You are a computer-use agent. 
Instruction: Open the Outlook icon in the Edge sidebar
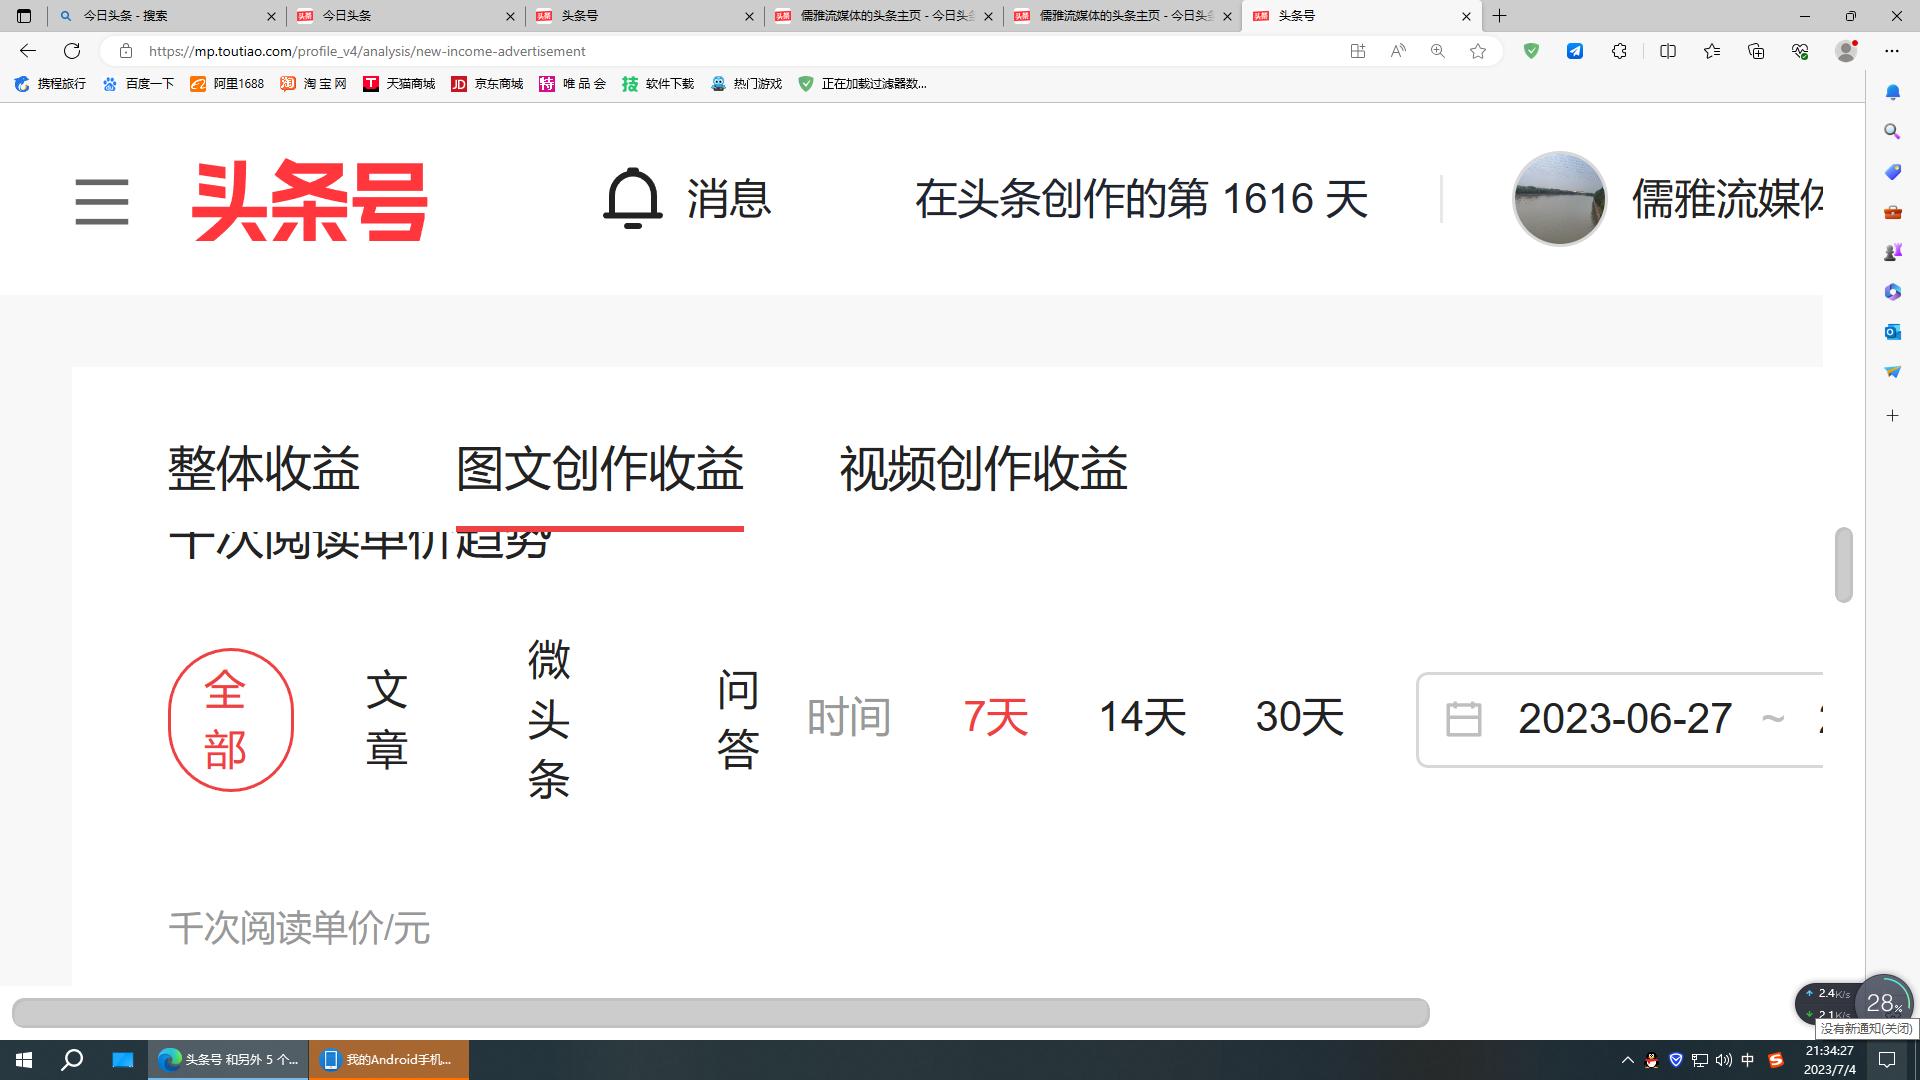(x=1892, y=331)
